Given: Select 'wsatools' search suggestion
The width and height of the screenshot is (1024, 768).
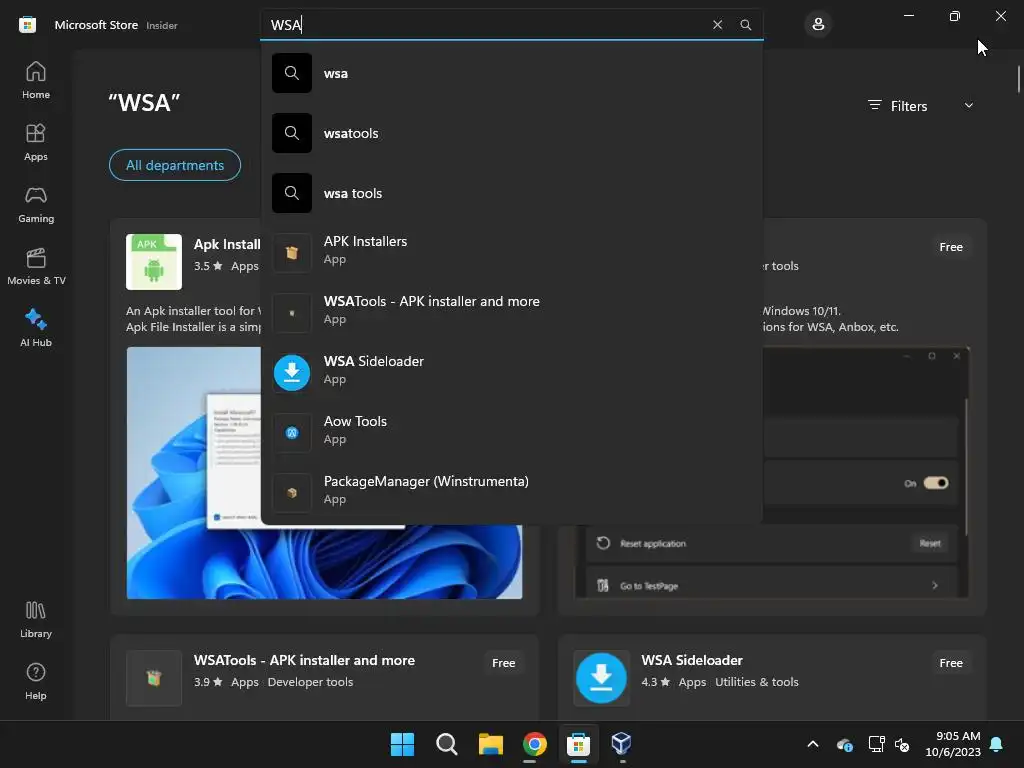Looking at the screenshot, I should point(511,133).
